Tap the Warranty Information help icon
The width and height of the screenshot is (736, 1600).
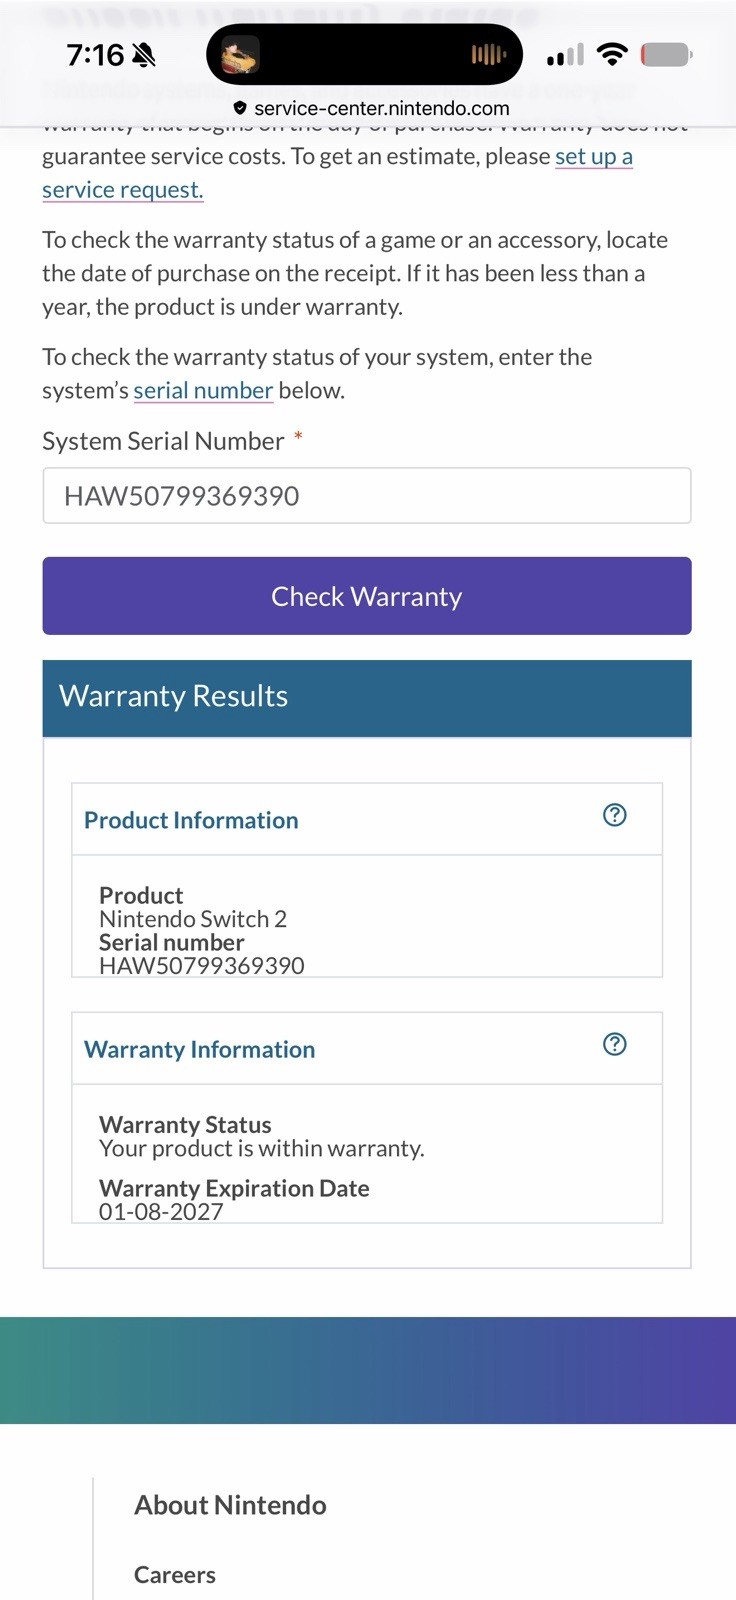pos(615,1044)
